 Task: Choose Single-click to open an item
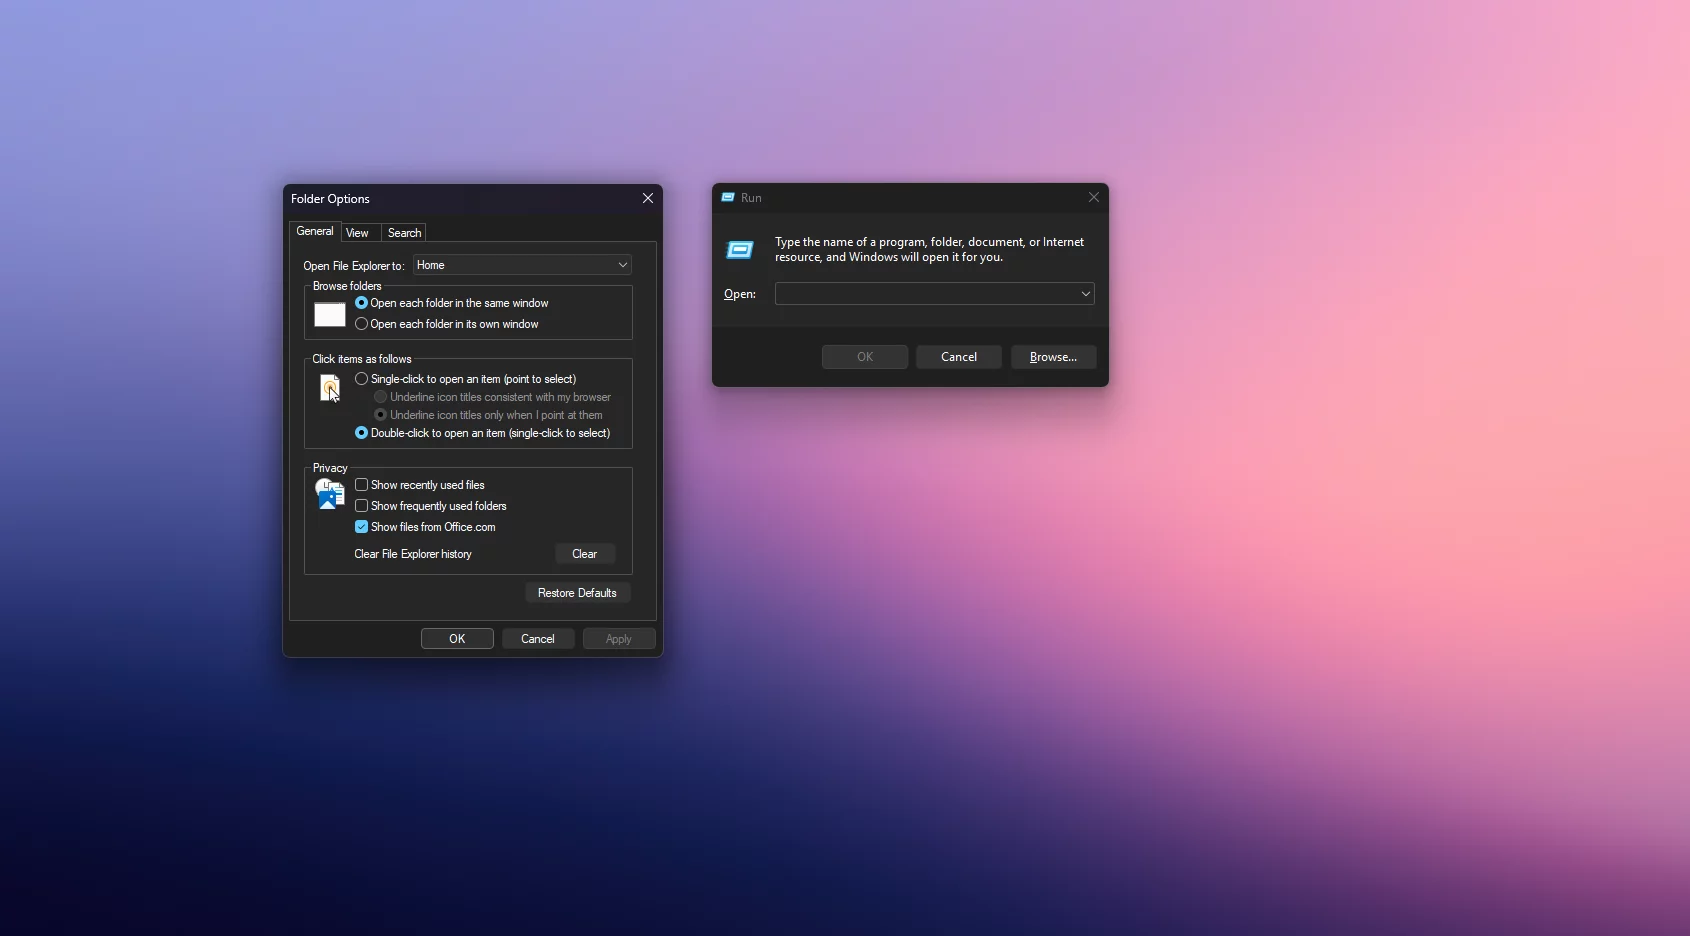[362, 379]
